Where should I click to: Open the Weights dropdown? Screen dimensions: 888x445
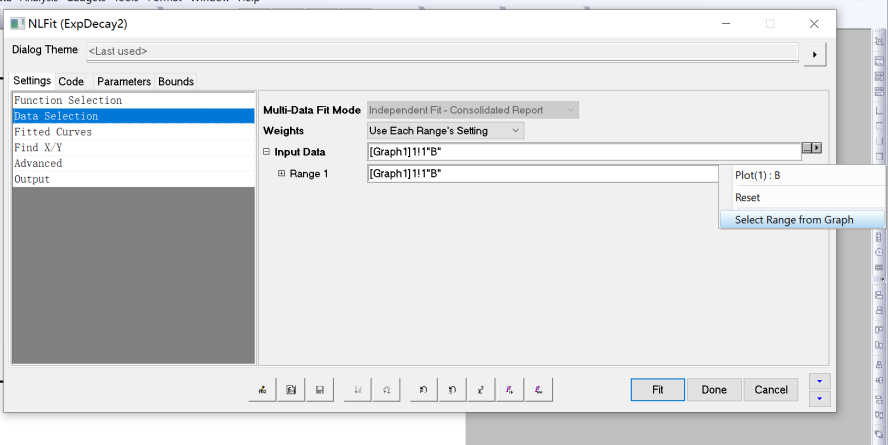tap(445, 130)
